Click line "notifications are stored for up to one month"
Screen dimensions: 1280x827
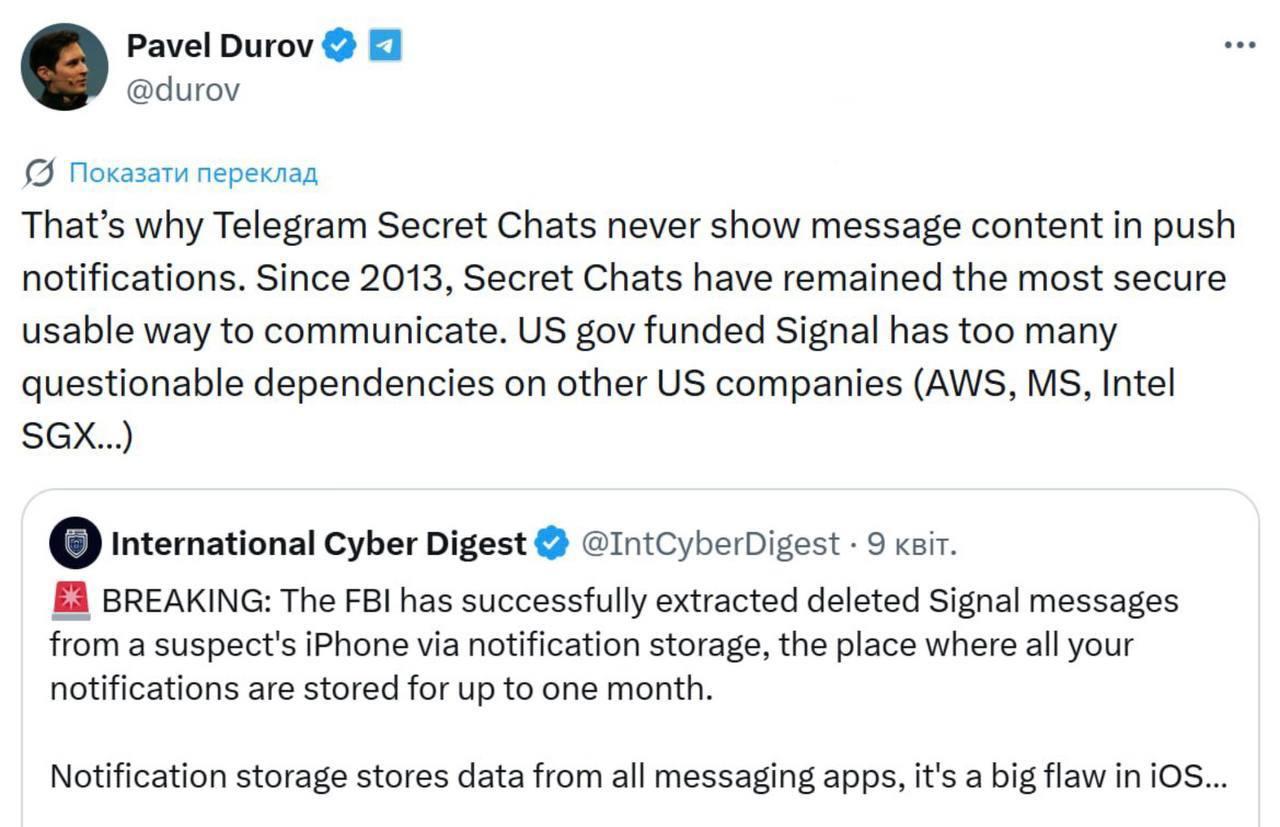click(381, 689)
